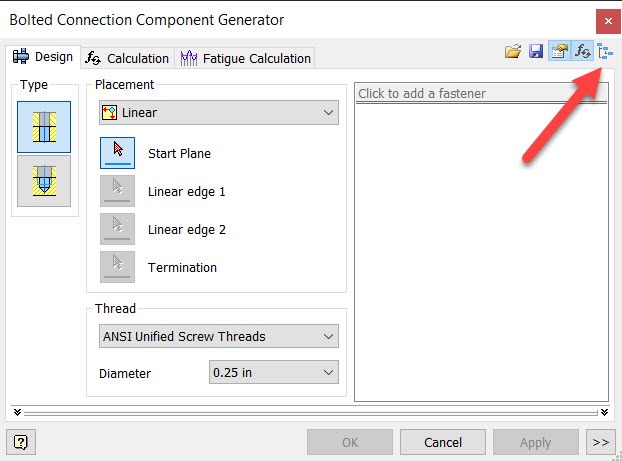This screenshot has height=461, width=622.
Task: Open the ANSI Unified Screw Threads dropdown
Action: (x=219, y=336)
